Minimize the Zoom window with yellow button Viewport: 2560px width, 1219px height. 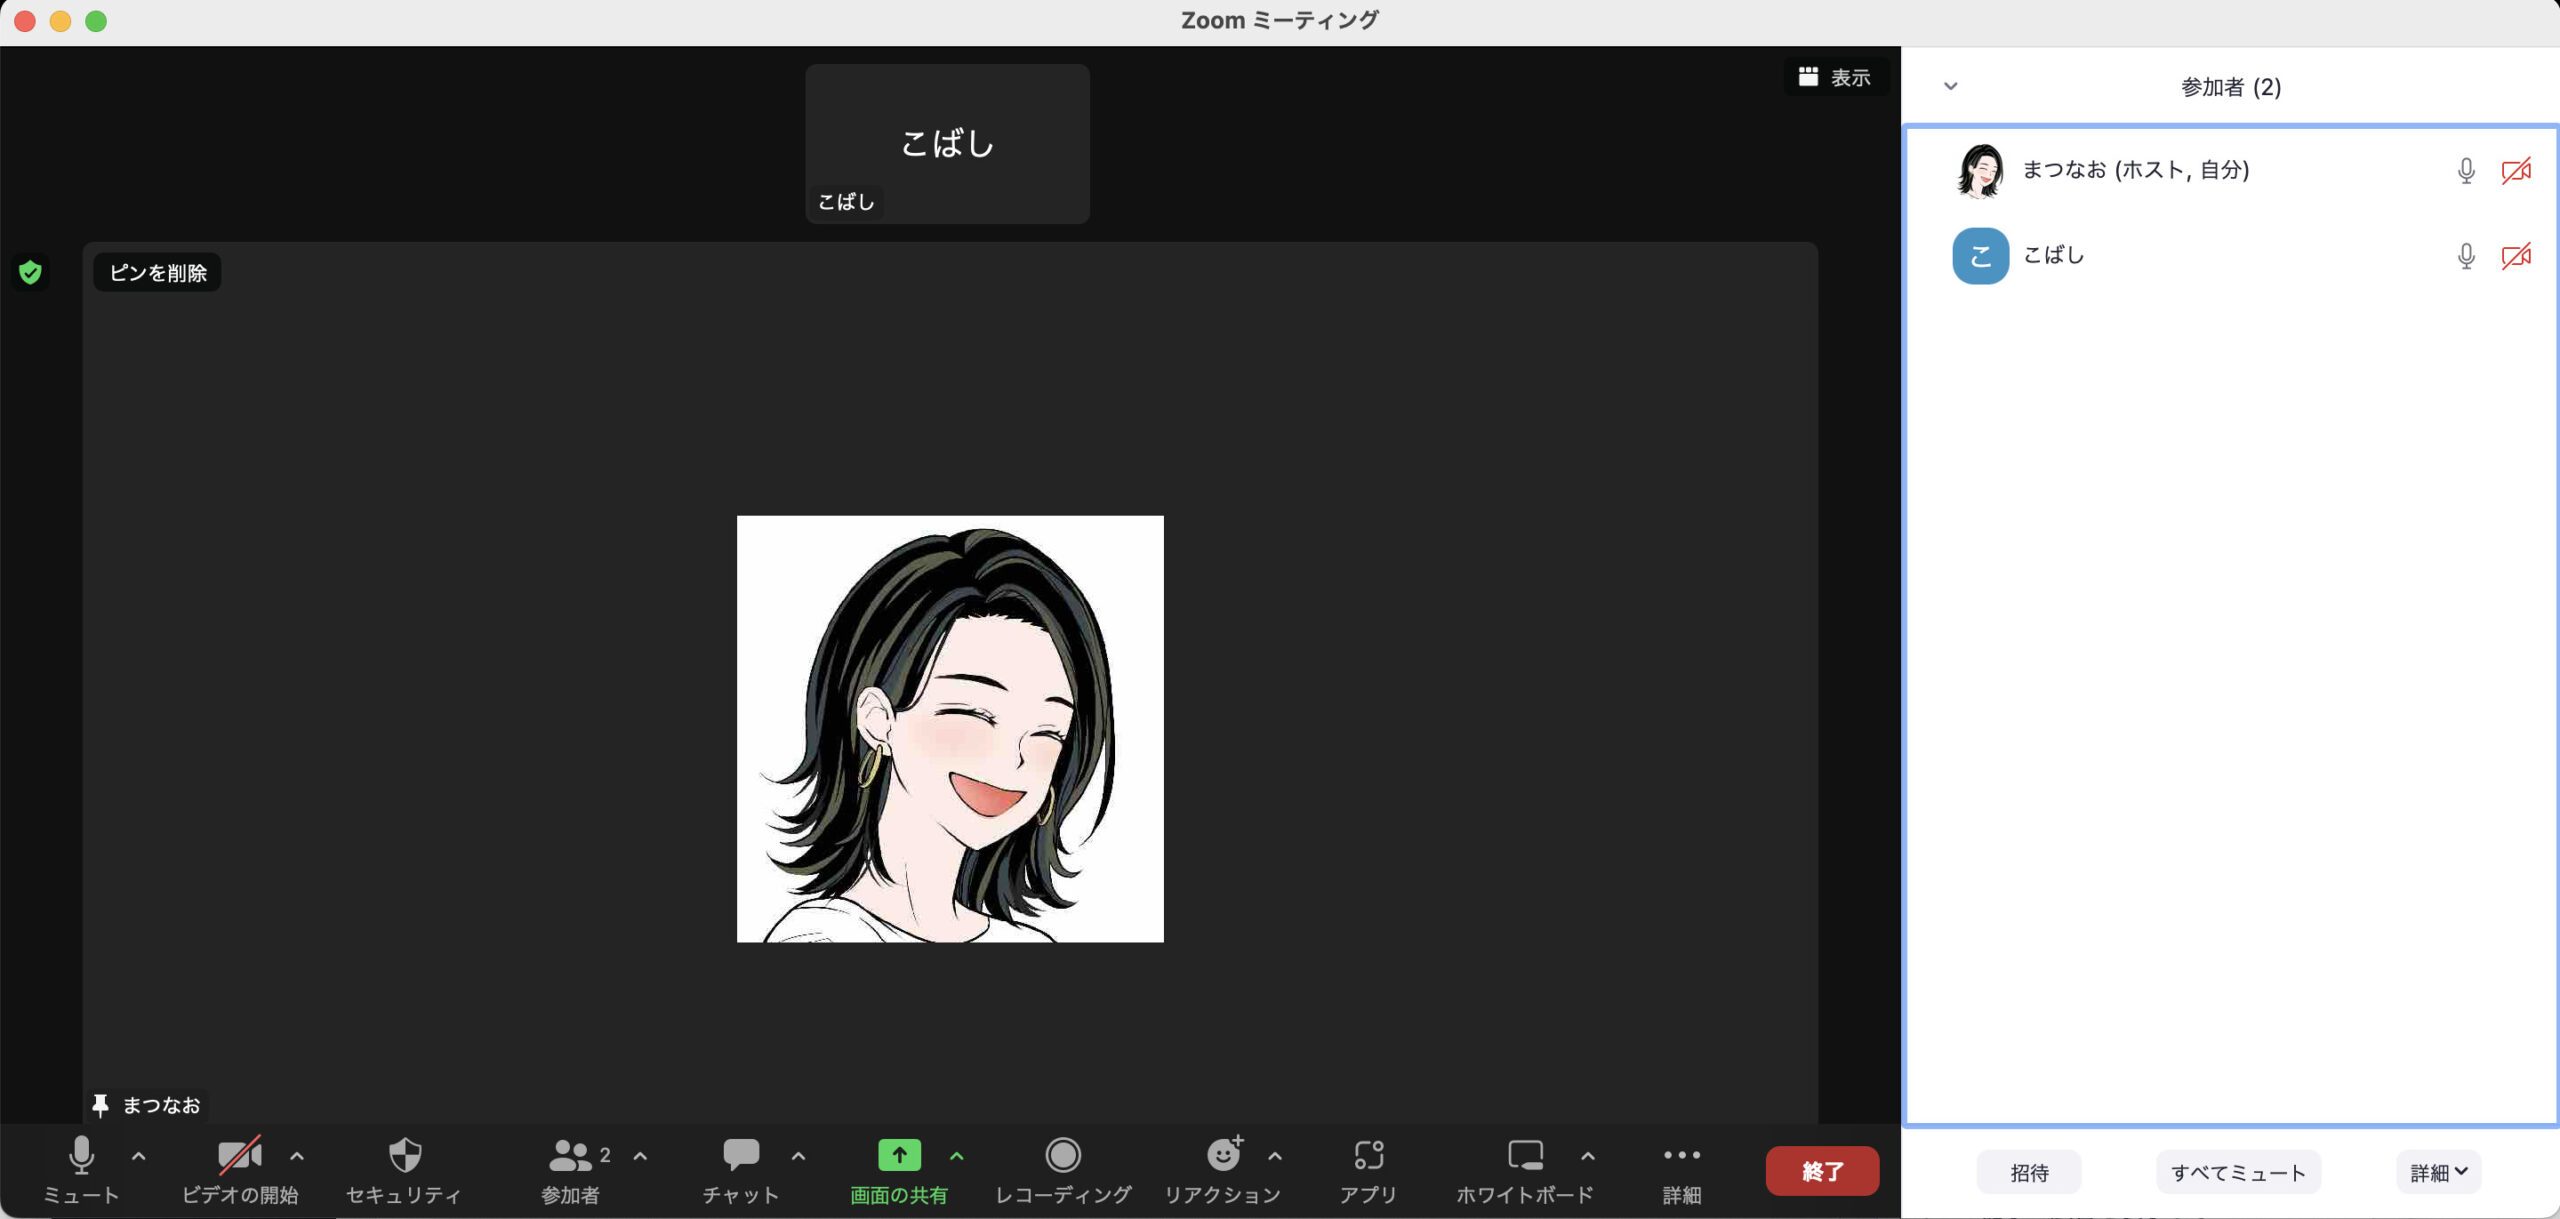[60, 21]
